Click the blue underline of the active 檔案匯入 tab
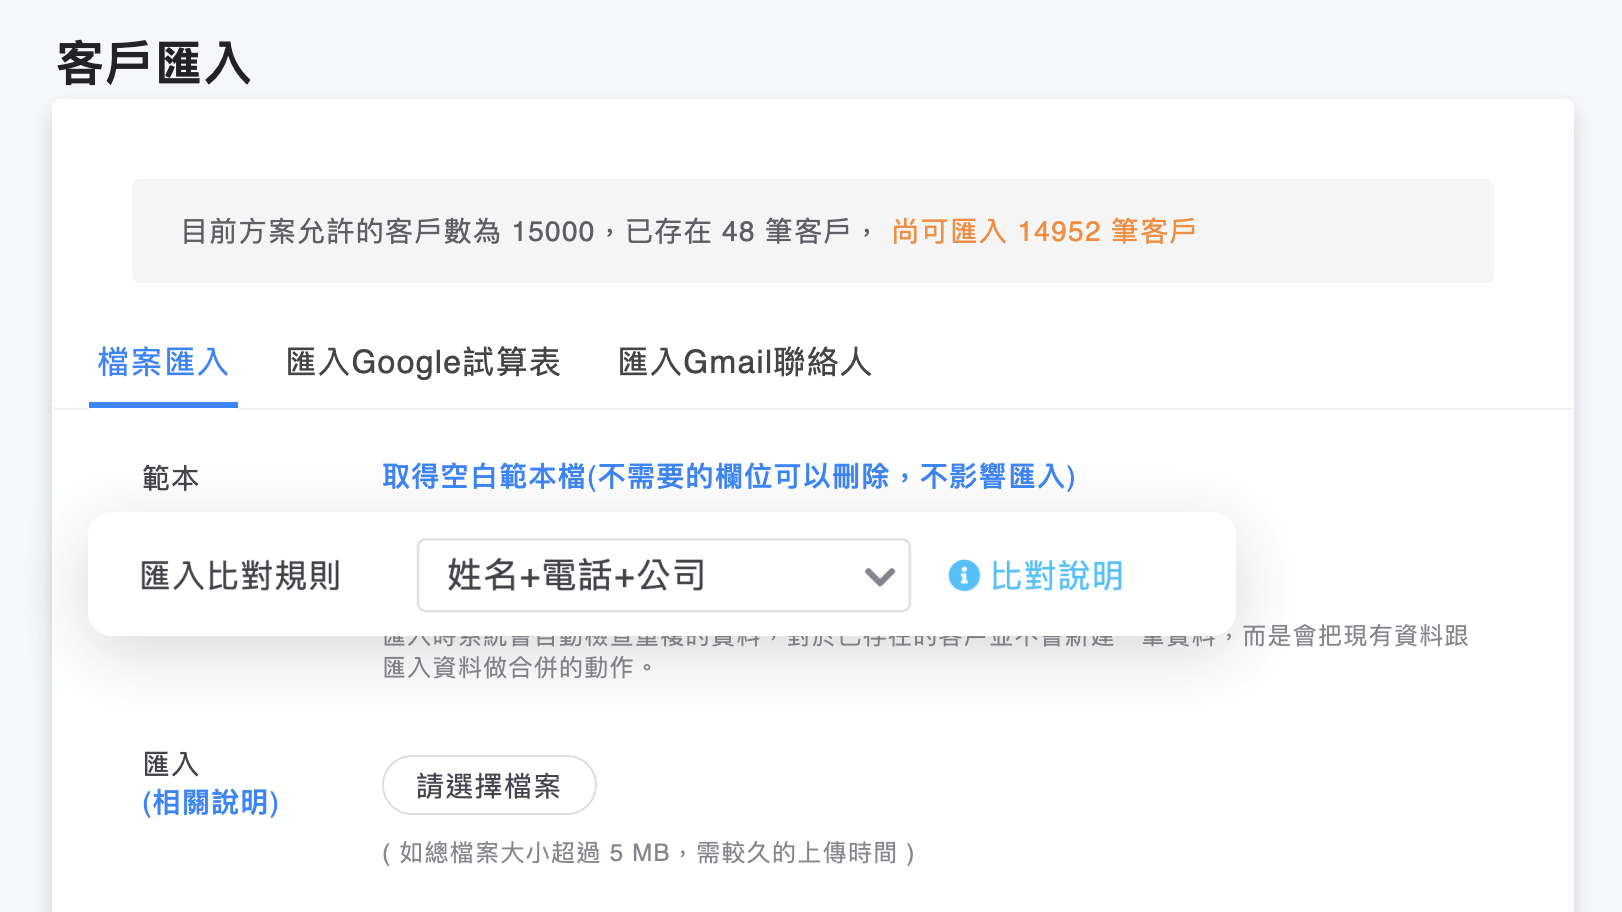This screenshot has width=1622, height=912. point(163,404)
